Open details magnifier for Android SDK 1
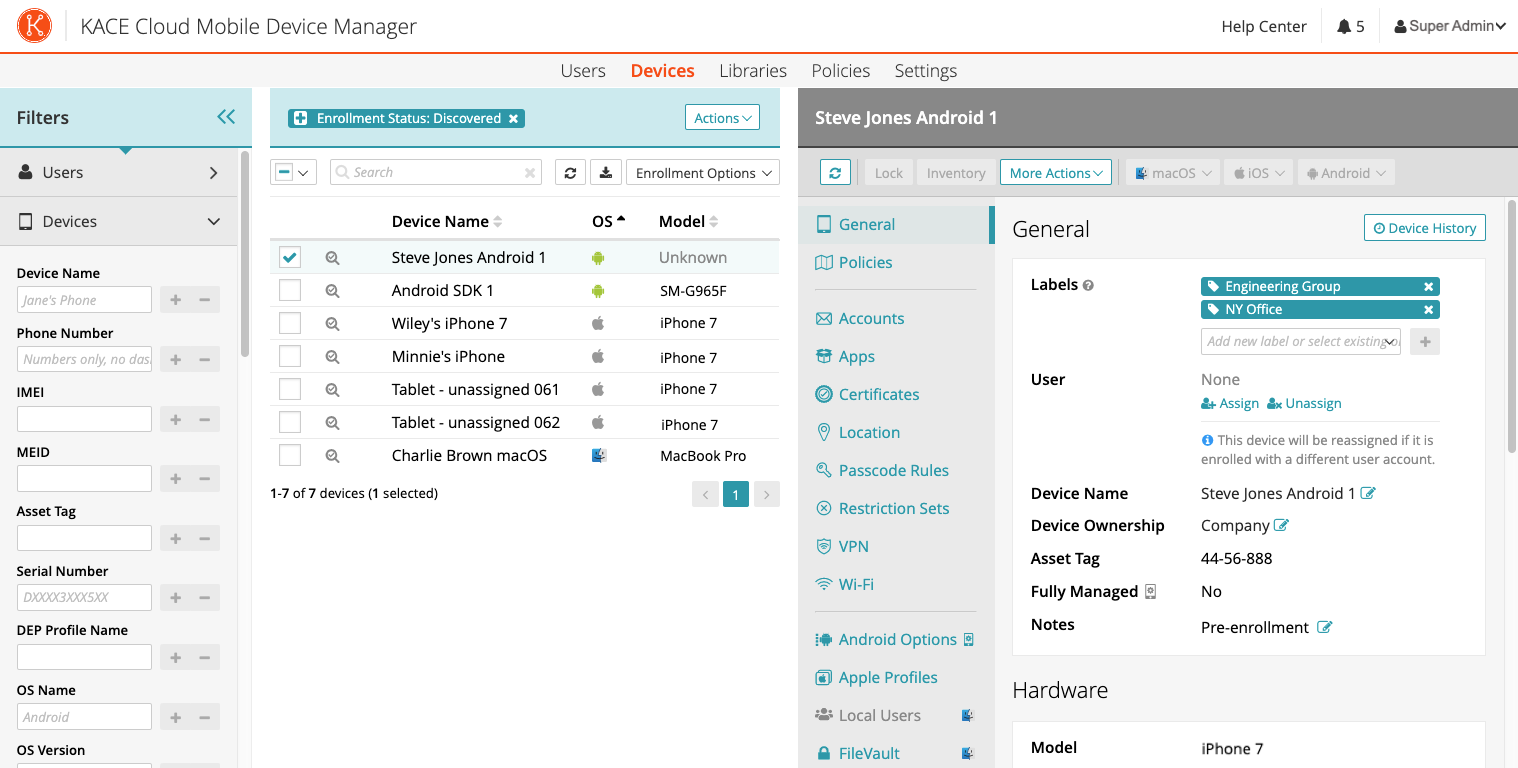 pyautogui.click(x=332, y=291)
